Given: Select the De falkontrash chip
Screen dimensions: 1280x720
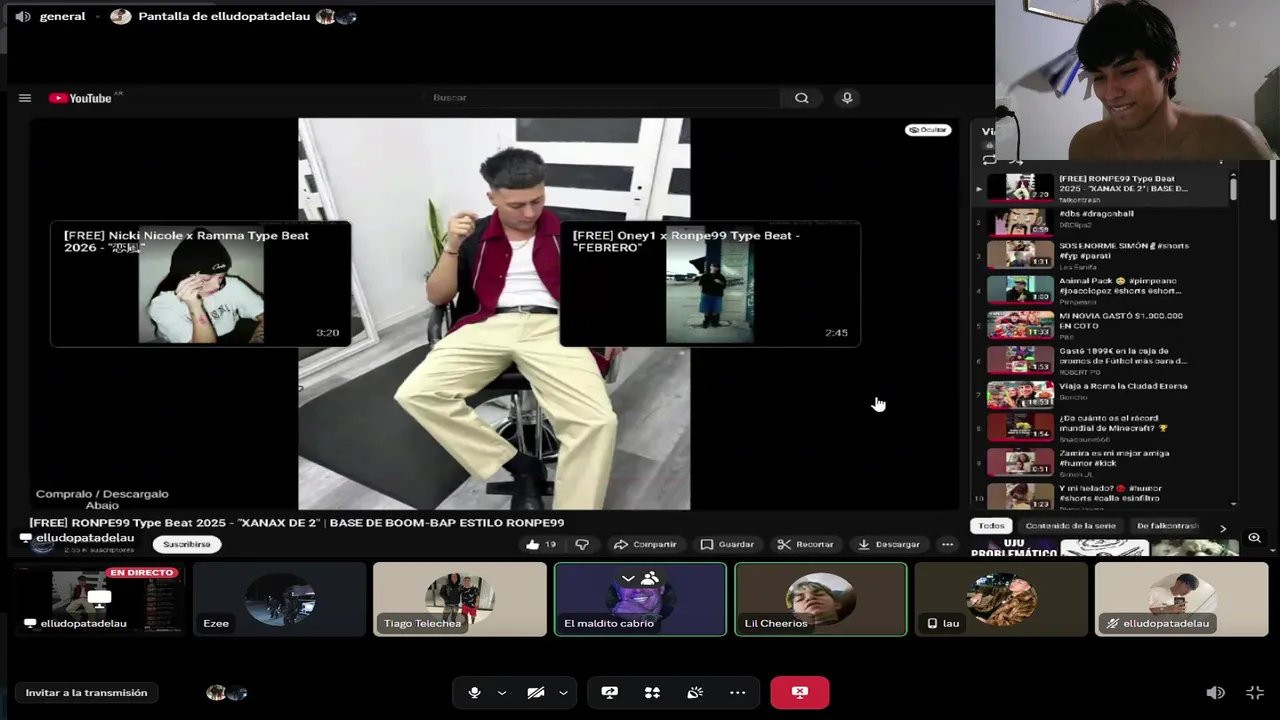Looking at the screenshot, I should pyautogui.click(x=1167, y=526).
